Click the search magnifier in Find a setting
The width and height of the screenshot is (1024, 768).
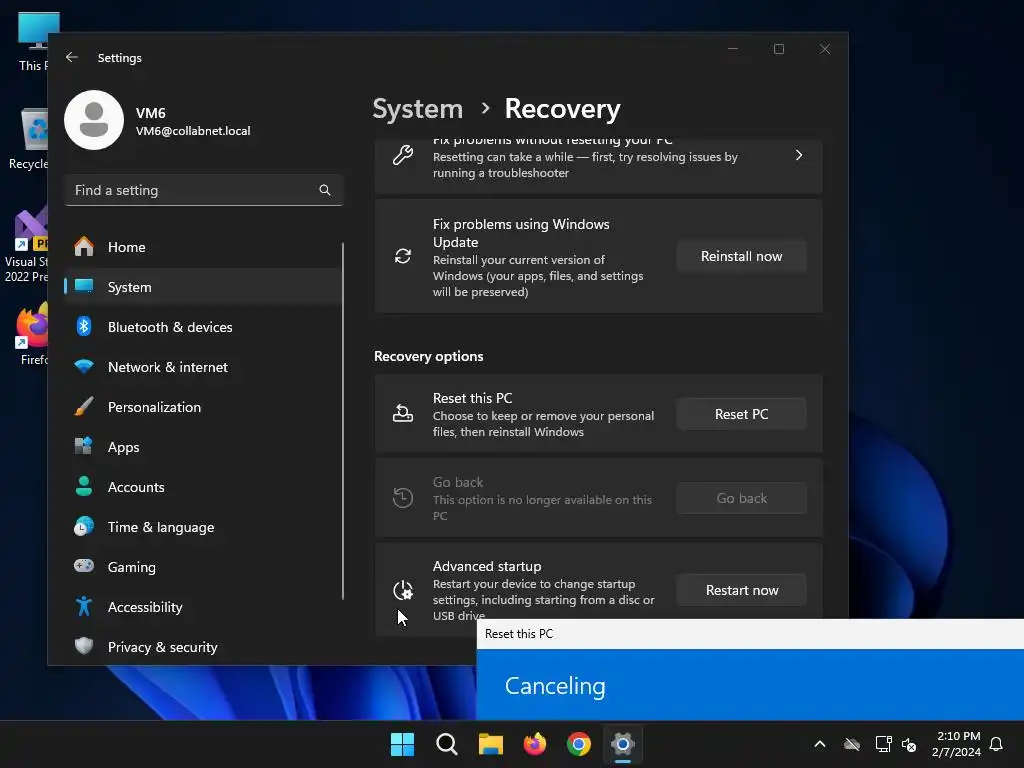pyautogui.click(x=325, y=190)
